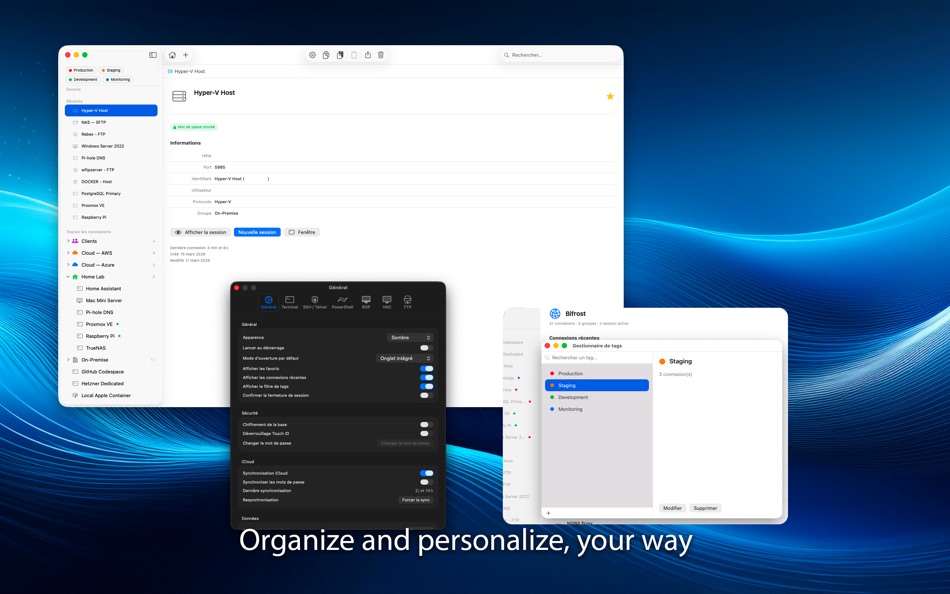Image resolution: width=950 pixels, height=594 pixels.
Task: Click the Hyper-V Host server icon
Action: pos(179,96)
